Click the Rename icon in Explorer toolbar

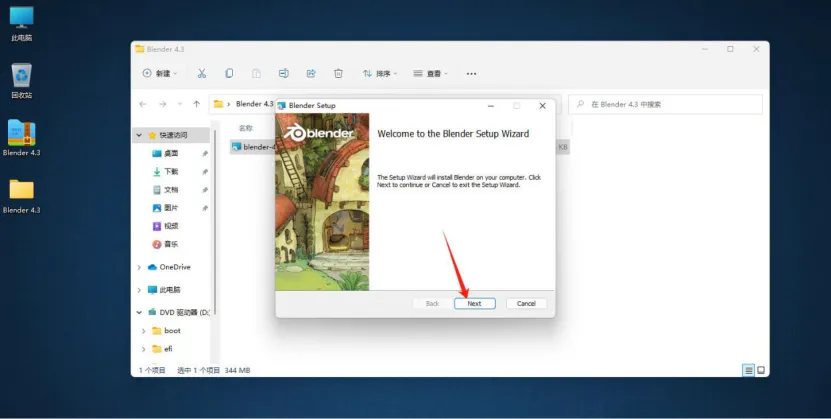click(284, 74)
